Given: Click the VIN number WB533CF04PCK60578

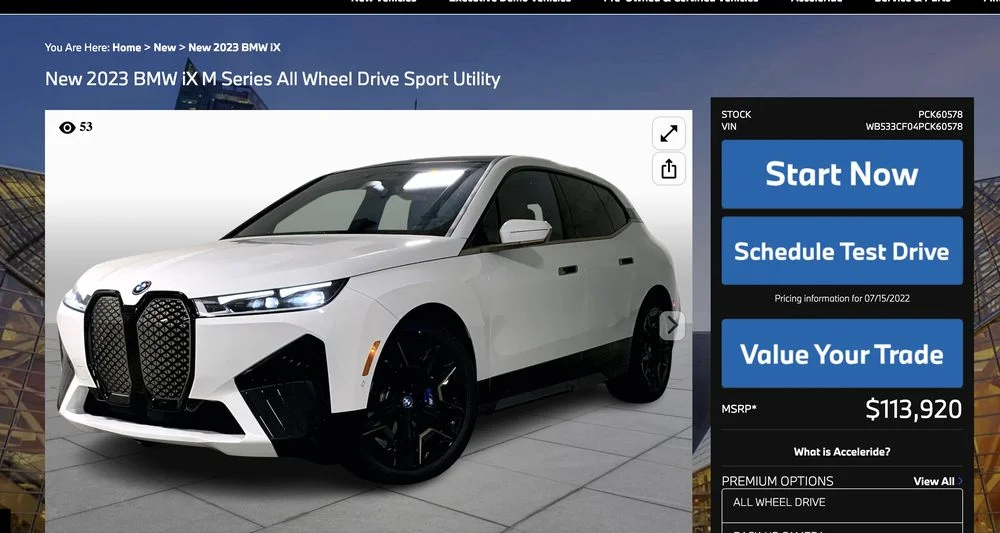Looking at the screenshot, I should tap(914, 127).
